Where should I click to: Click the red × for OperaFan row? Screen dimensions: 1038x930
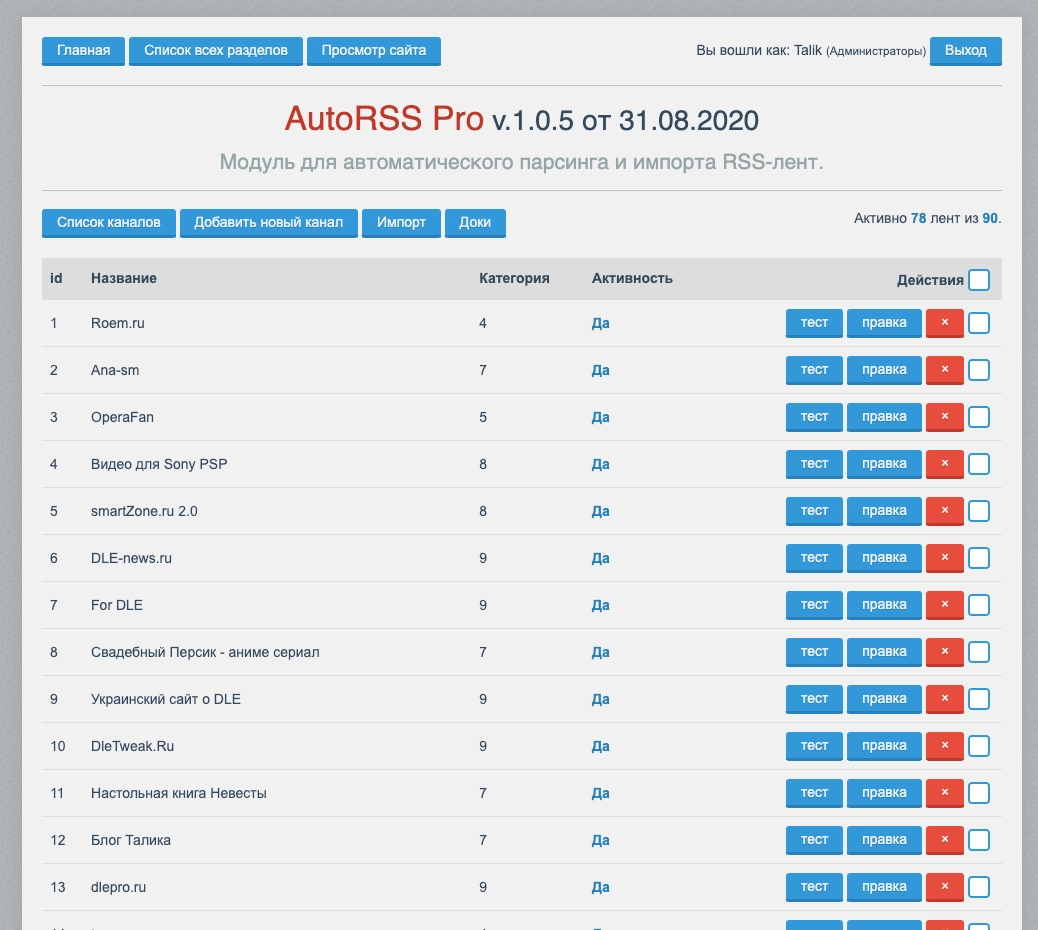(944, 417)
